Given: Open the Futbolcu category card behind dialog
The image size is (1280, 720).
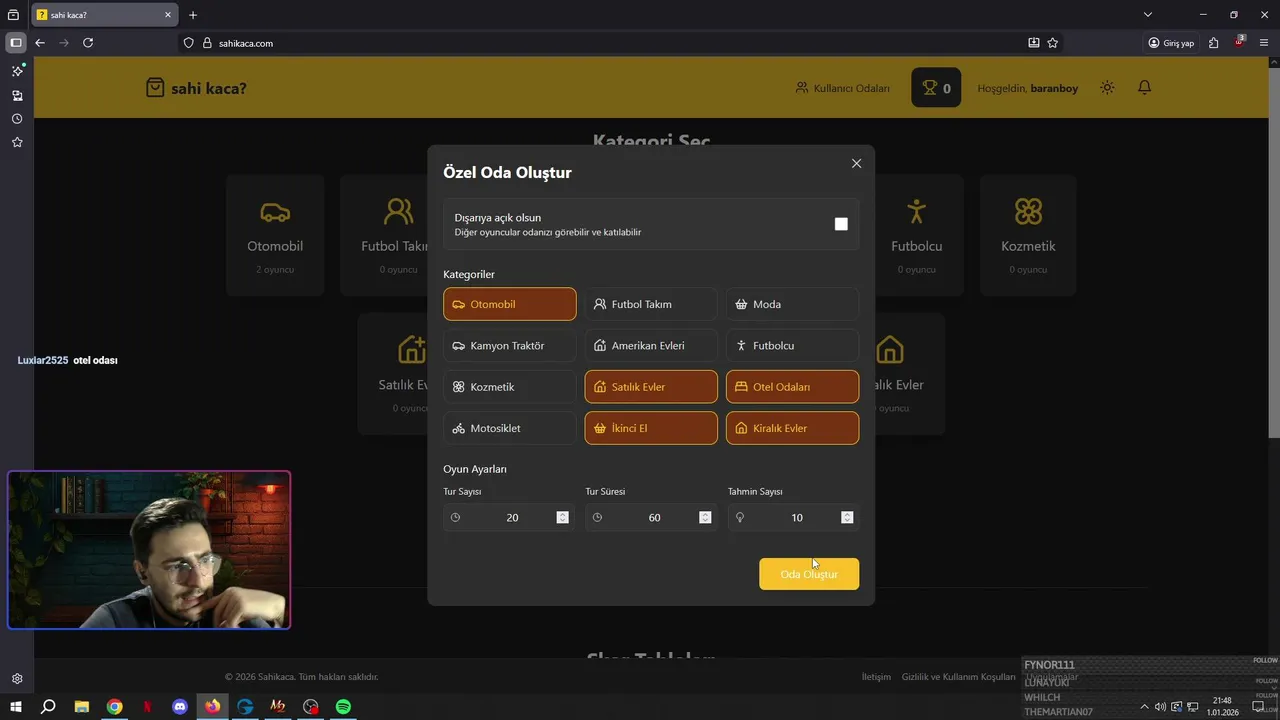Looking at the screenshot, I should pyautogui.click(x=916, y=235).
